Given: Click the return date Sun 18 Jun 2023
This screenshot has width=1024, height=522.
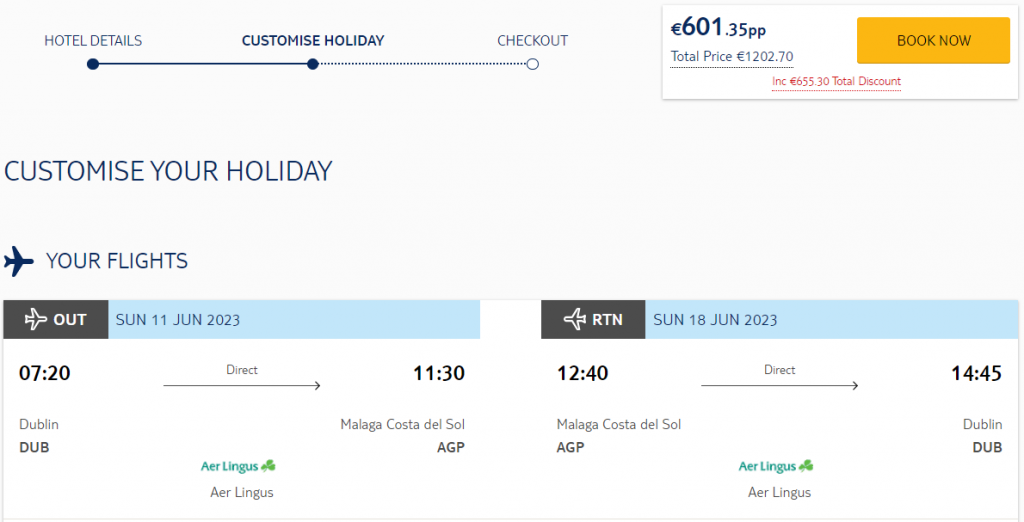Looking at the screenshot, I should coord(715,320).
